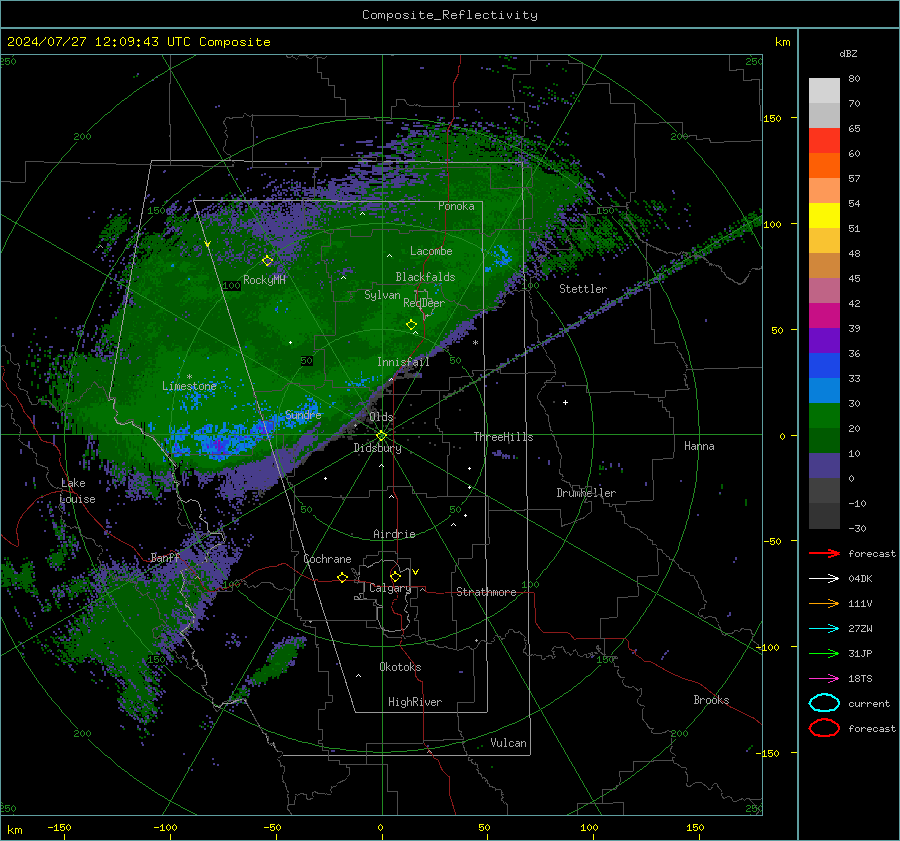Click the Ponoka label
The image size is (900, 841).
click(x=456, y=206)
